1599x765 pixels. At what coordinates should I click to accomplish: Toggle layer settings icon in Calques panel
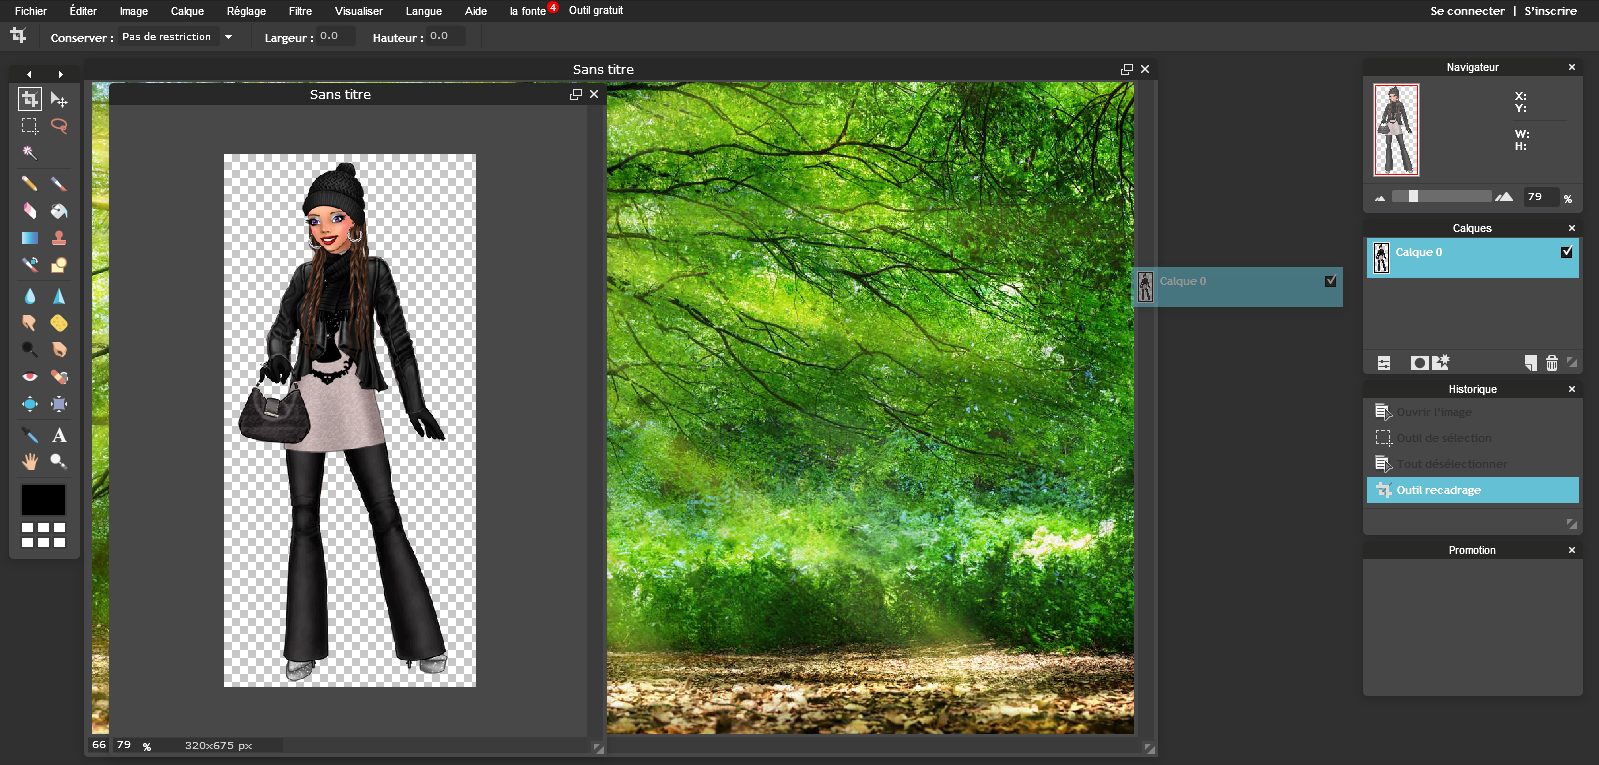tap(1384, 363)
